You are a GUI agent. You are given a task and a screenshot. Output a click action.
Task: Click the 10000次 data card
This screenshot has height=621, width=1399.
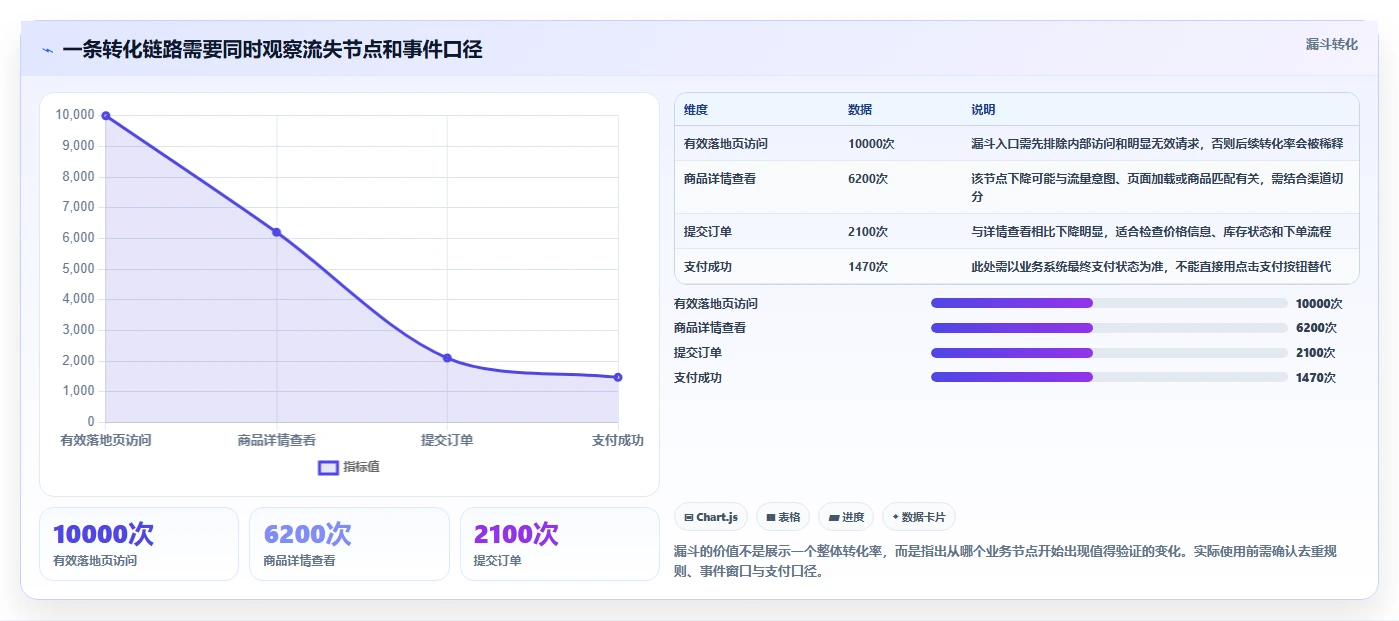[139, 544]
